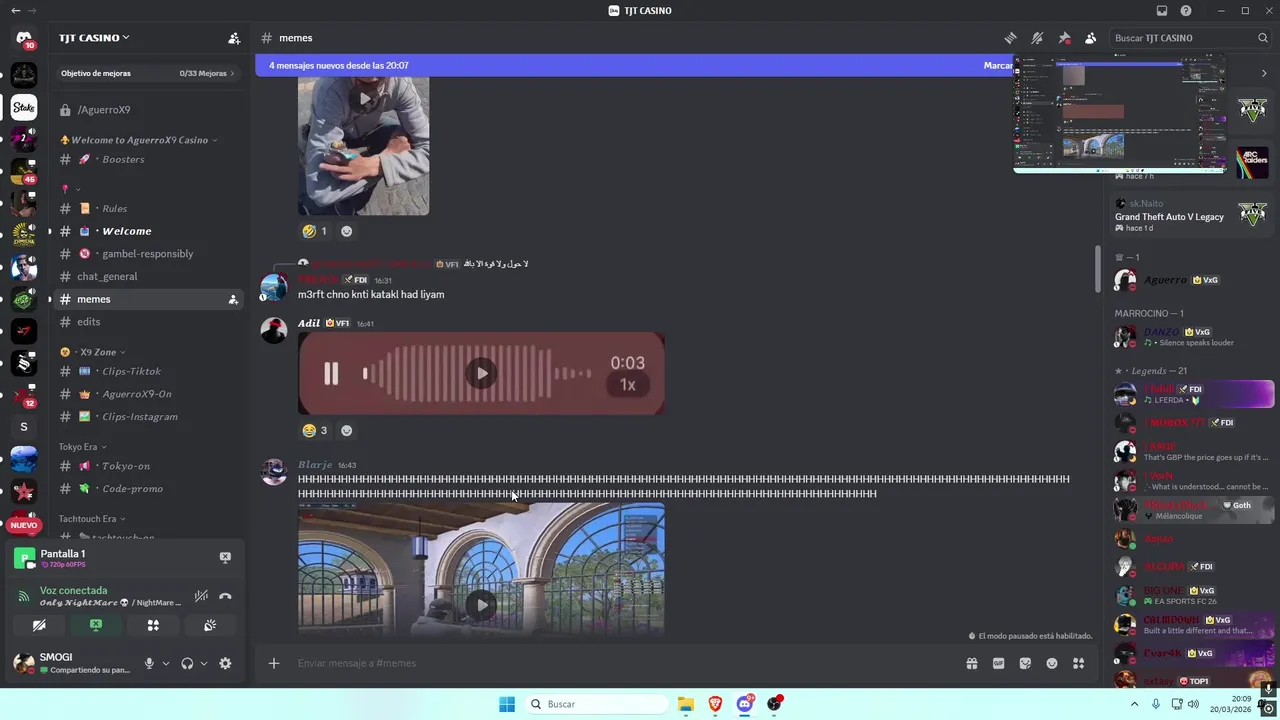The image size is (1280, 720).
Task: Add reaction icon below Adil's voice message
Action: coord(346,431)
